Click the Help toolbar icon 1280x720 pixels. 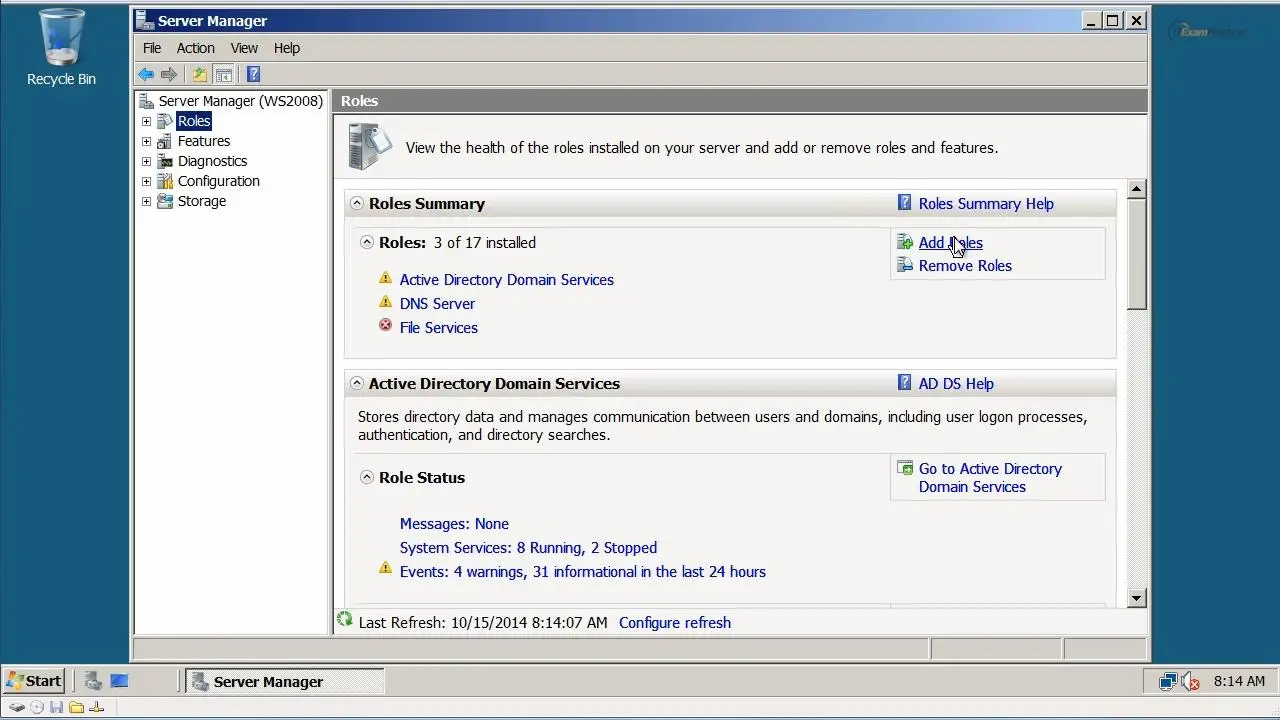click(253, 74)
